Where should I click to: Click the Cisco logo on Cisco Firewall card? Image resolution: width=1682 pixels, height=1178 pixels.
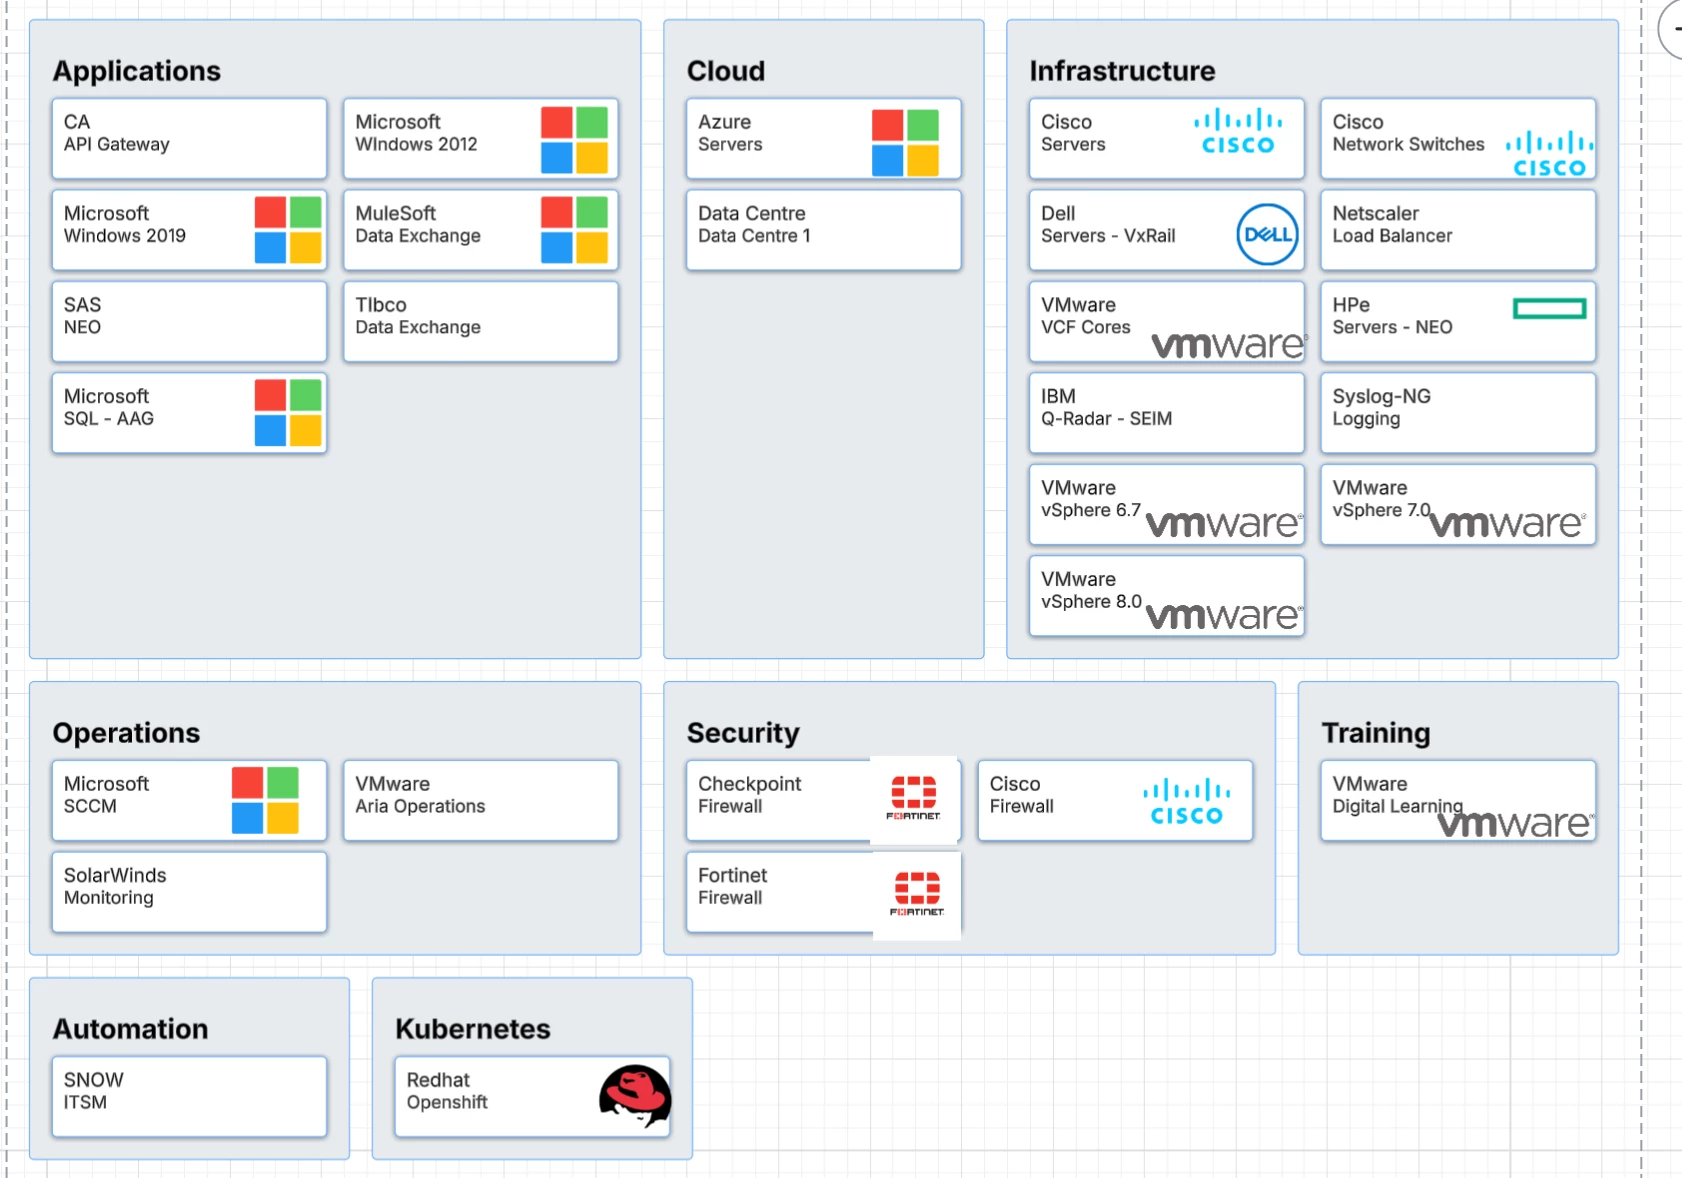(1187, 802)
